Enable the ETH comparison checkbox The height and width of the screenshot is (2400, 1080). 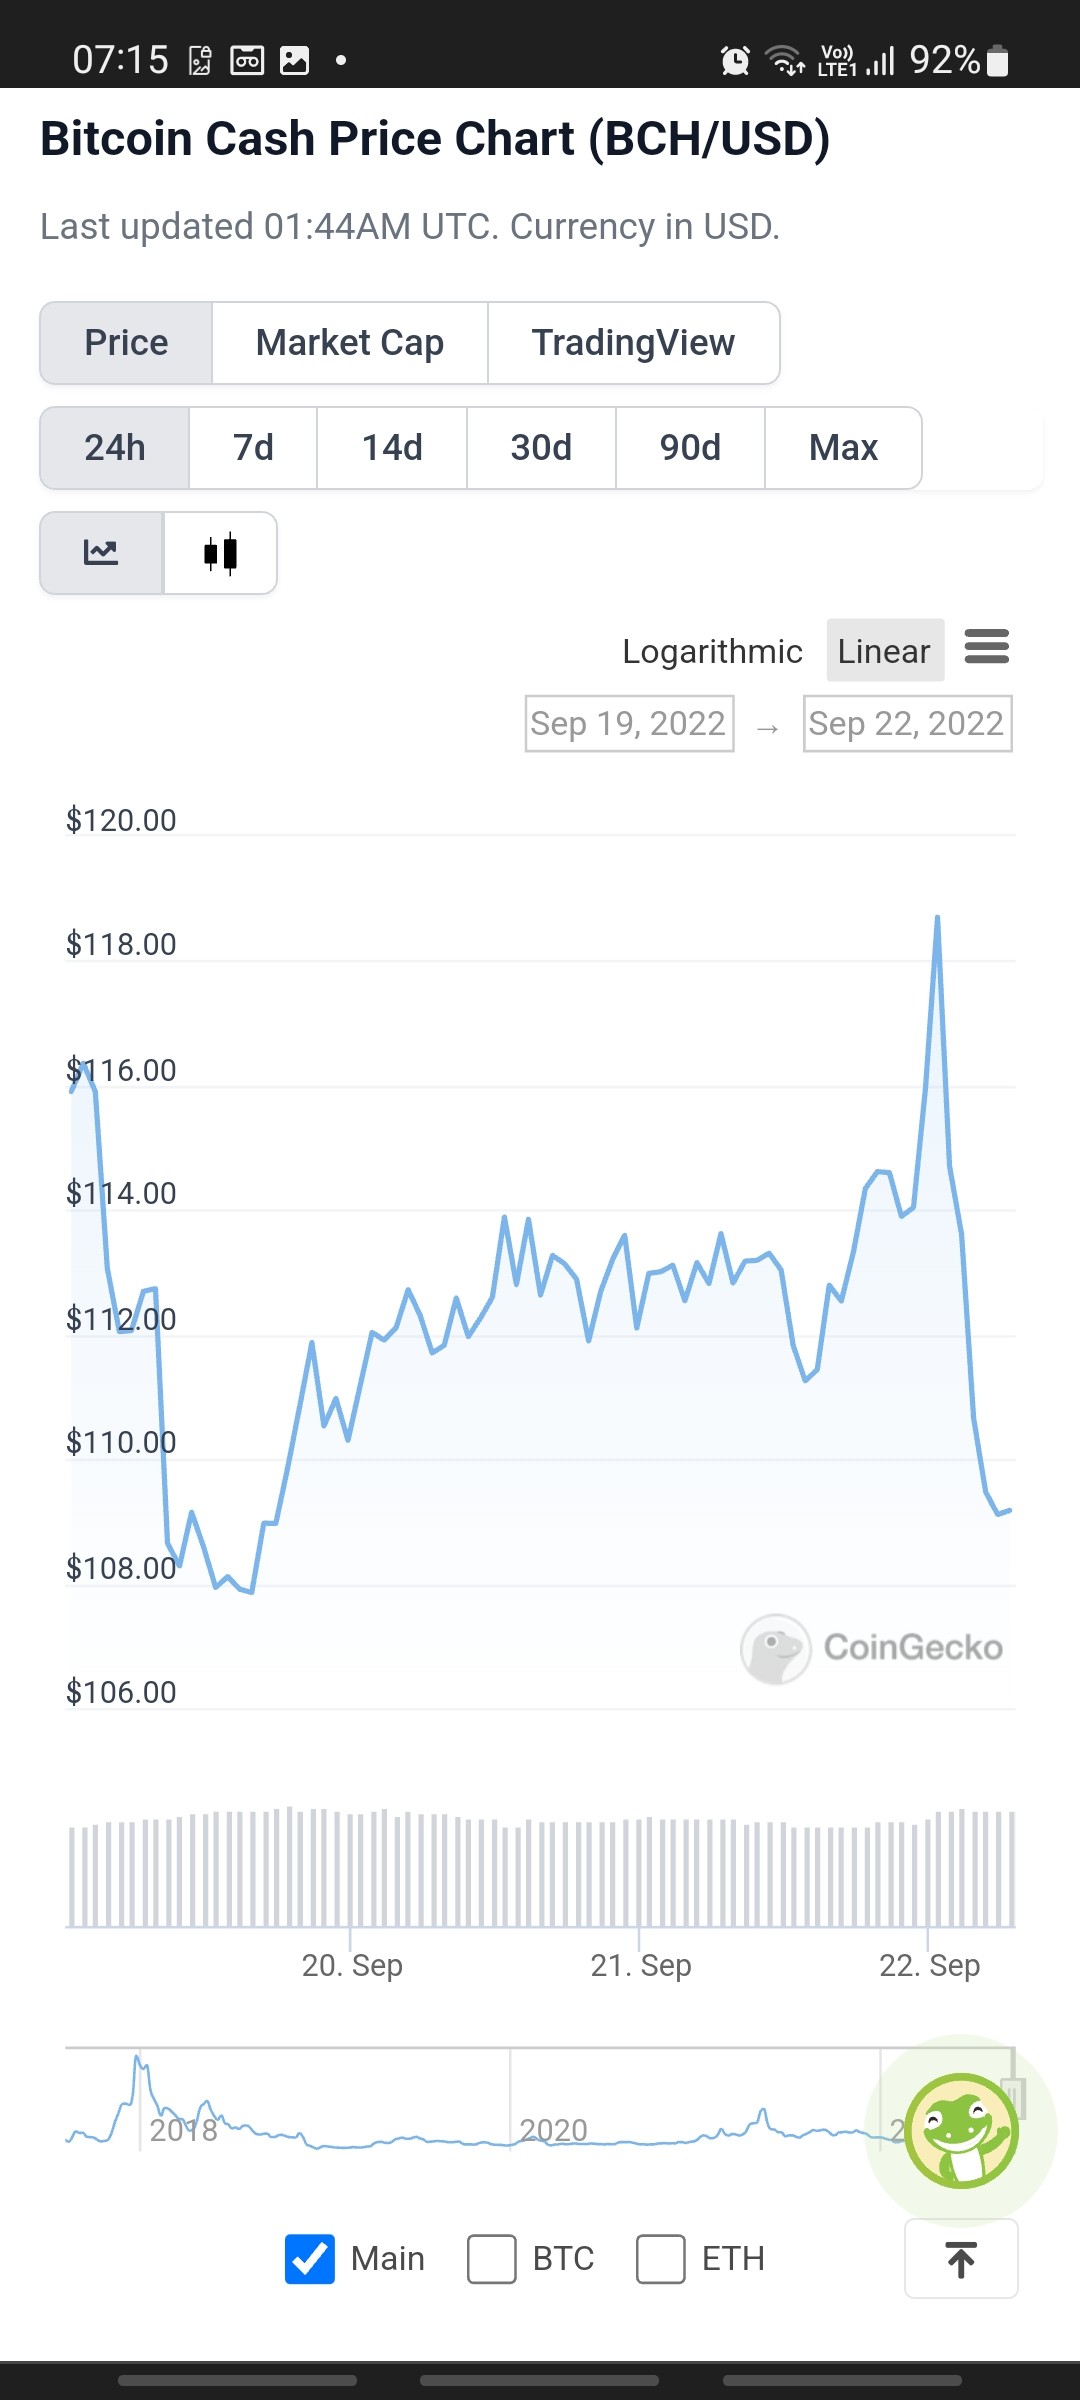pos(661,2259)
